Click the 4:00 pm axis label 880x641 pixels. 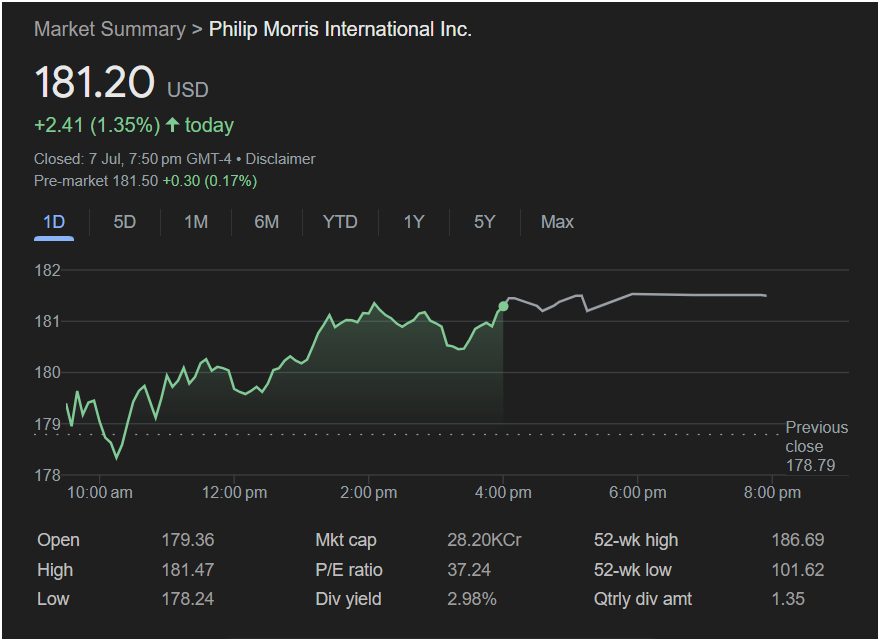click(503, 493)
